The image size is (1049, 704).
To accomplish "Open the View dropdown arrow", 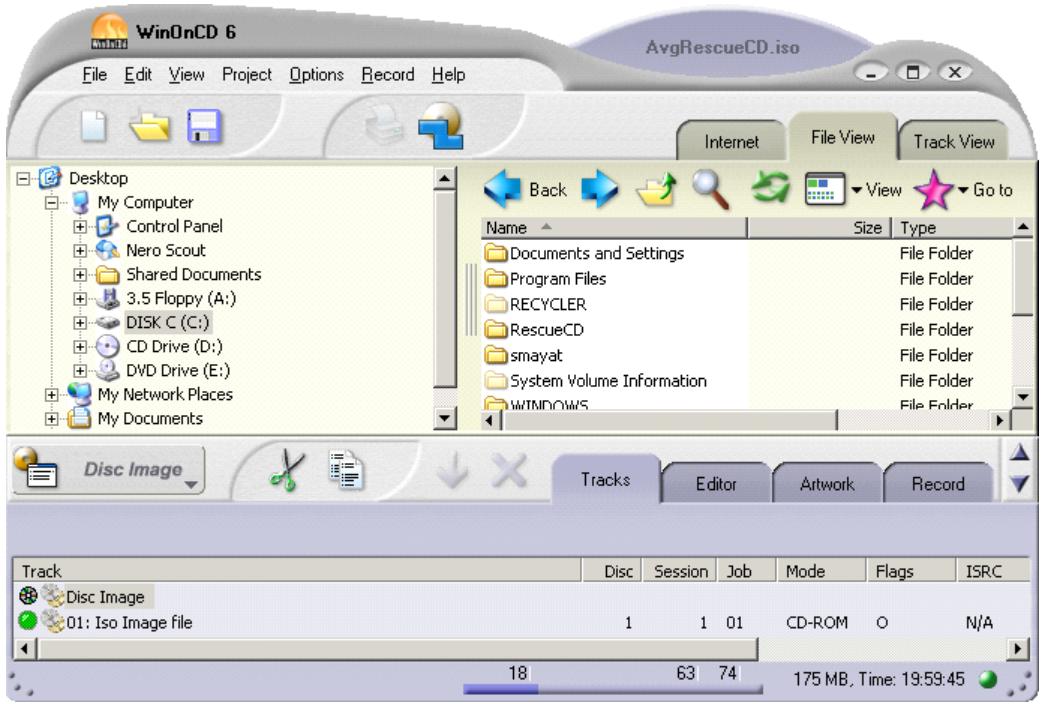I will coord(856,190).
